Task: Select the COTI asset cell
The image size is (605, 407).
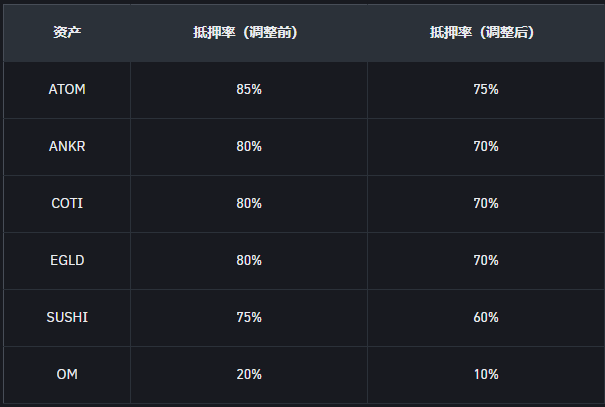Action: [67, 203]
